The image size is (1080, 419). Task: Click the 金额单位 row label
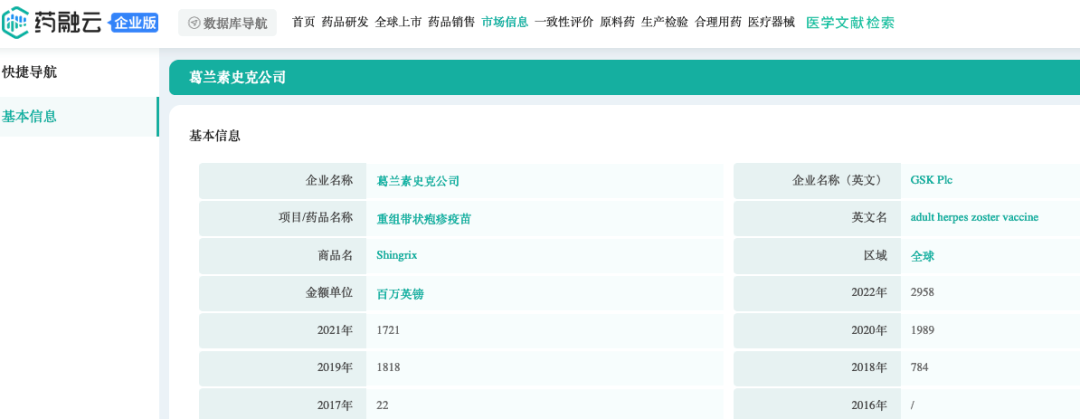[x=329, y=292]
